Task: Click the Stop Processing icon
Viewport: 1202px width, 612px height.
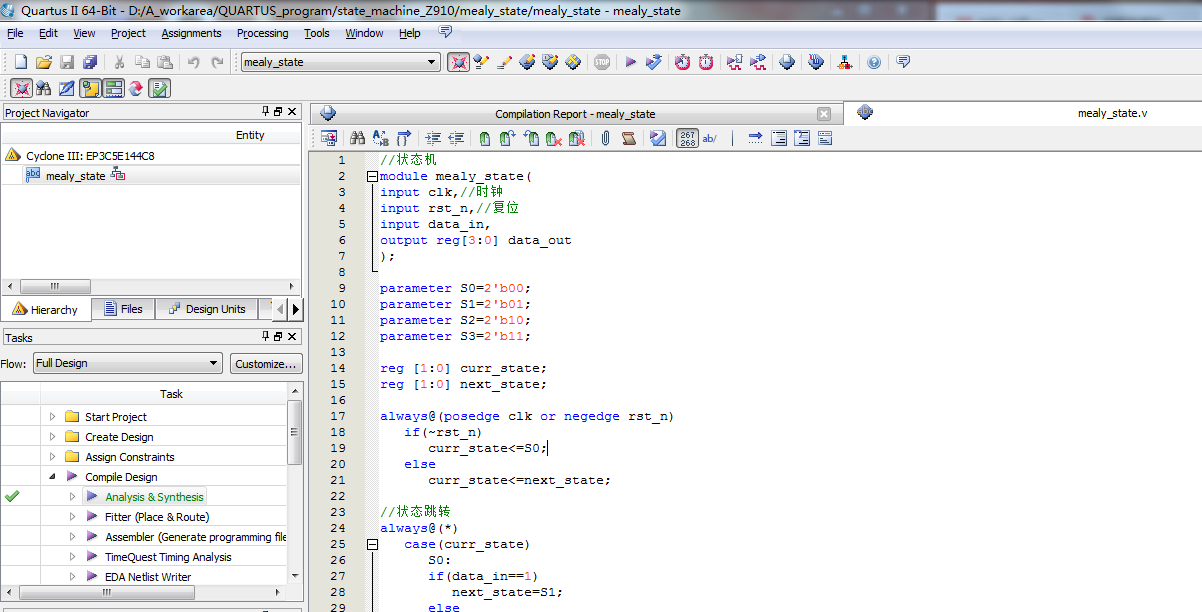Action: tap(602, 62)
